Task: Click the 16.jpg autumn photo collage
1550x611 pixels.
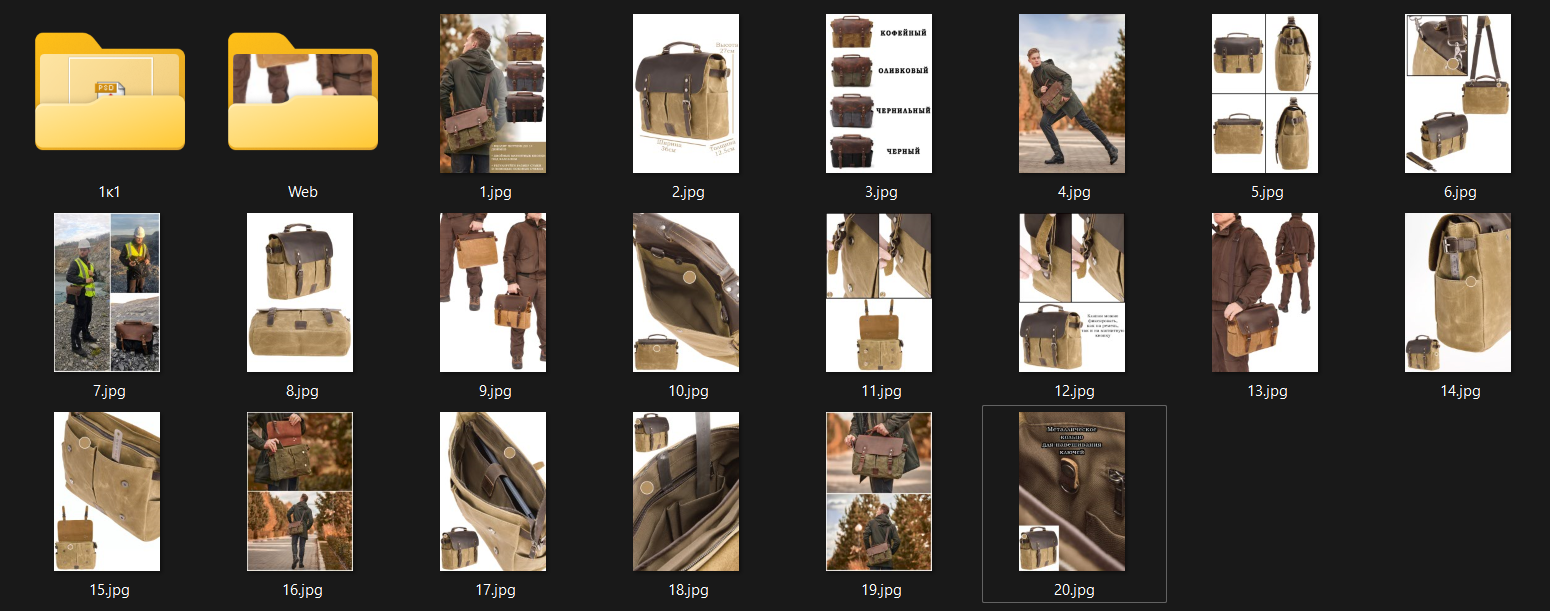Action: pyautogui.click(x=300, y=491)
